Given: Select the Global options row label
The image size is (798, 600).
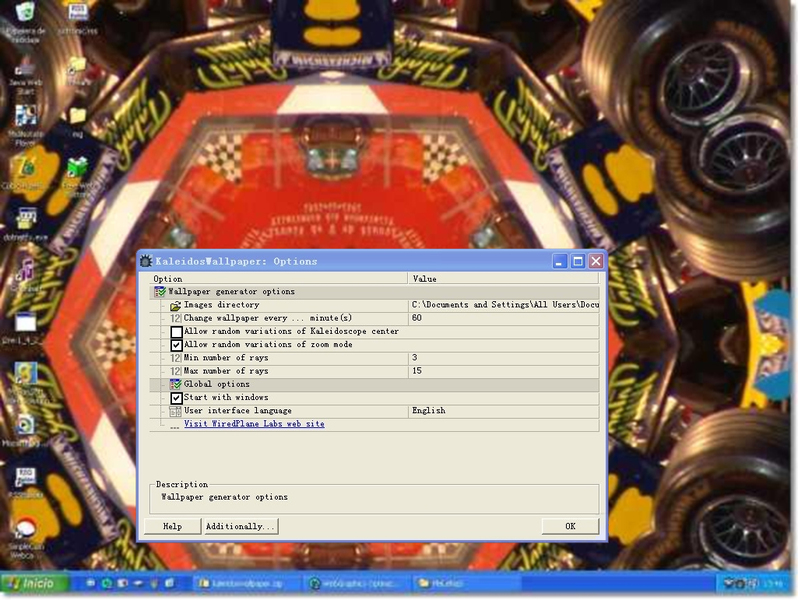Looking at the screenshot, I should (x=217, y=384).
